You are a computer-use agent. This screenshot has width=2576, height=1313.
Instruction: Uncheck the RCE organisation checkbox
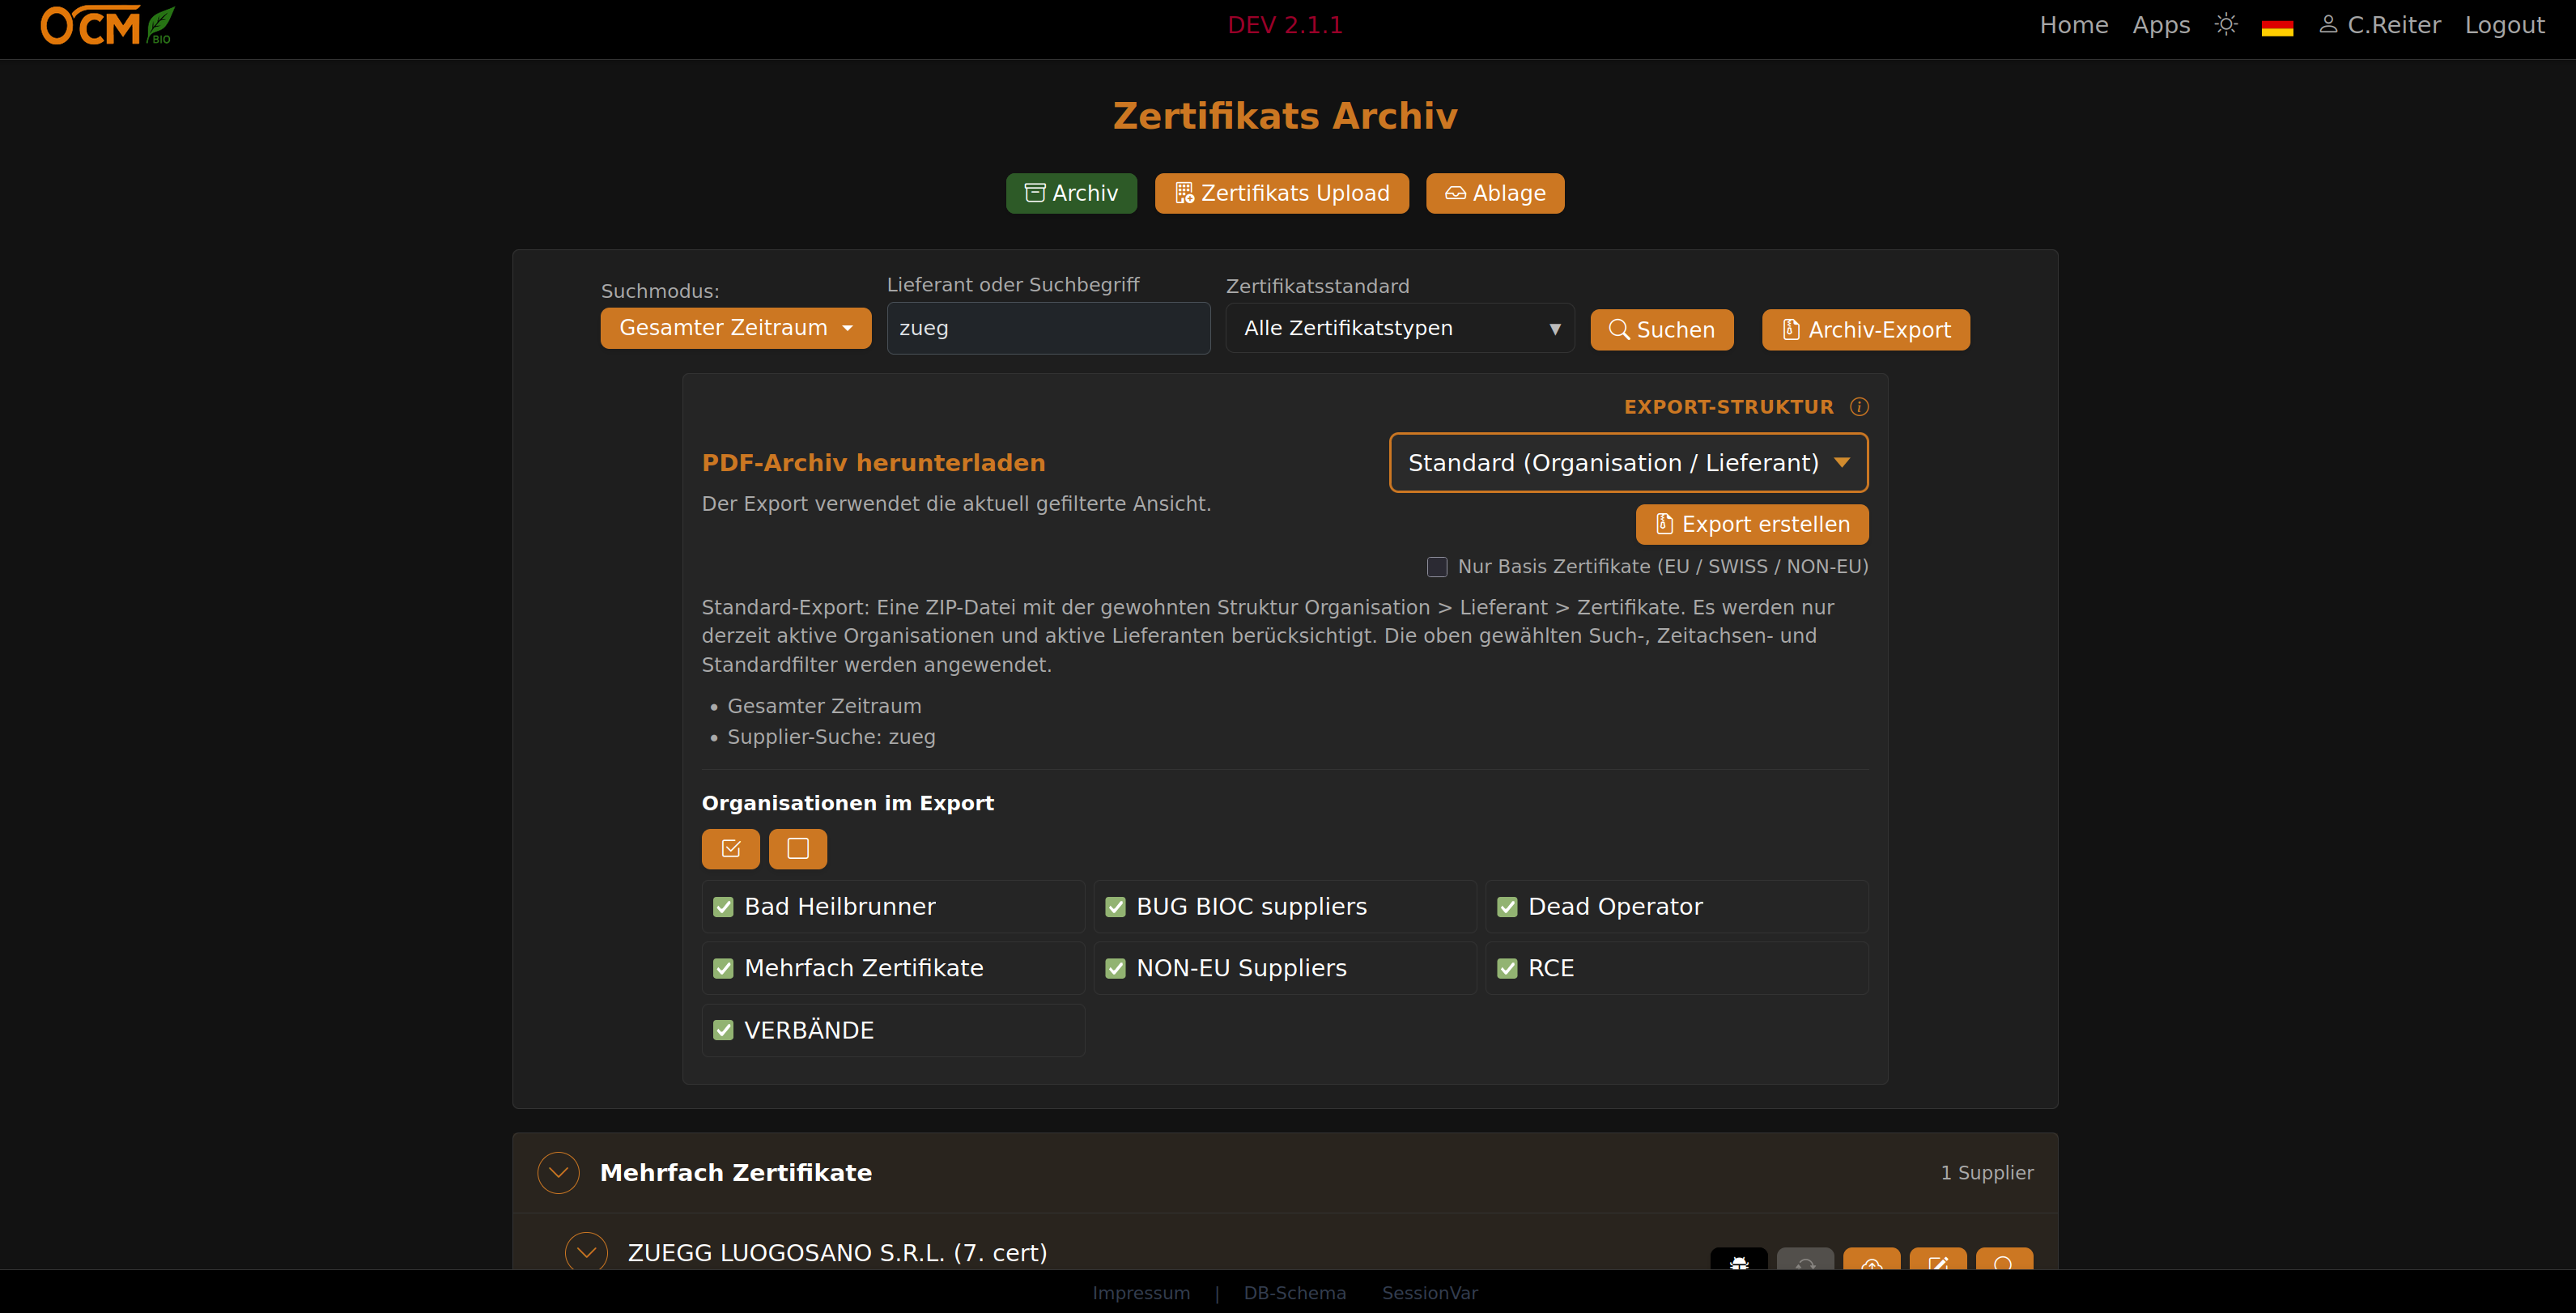click(1507, 969)
